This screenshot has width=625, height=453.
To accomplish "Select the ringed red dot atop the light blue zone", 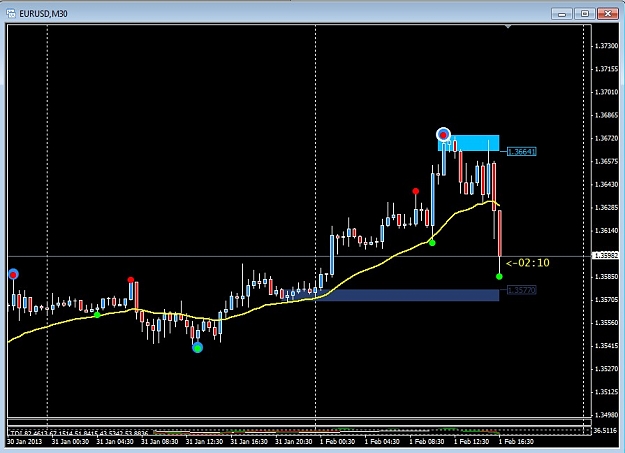I will [443, 135].
